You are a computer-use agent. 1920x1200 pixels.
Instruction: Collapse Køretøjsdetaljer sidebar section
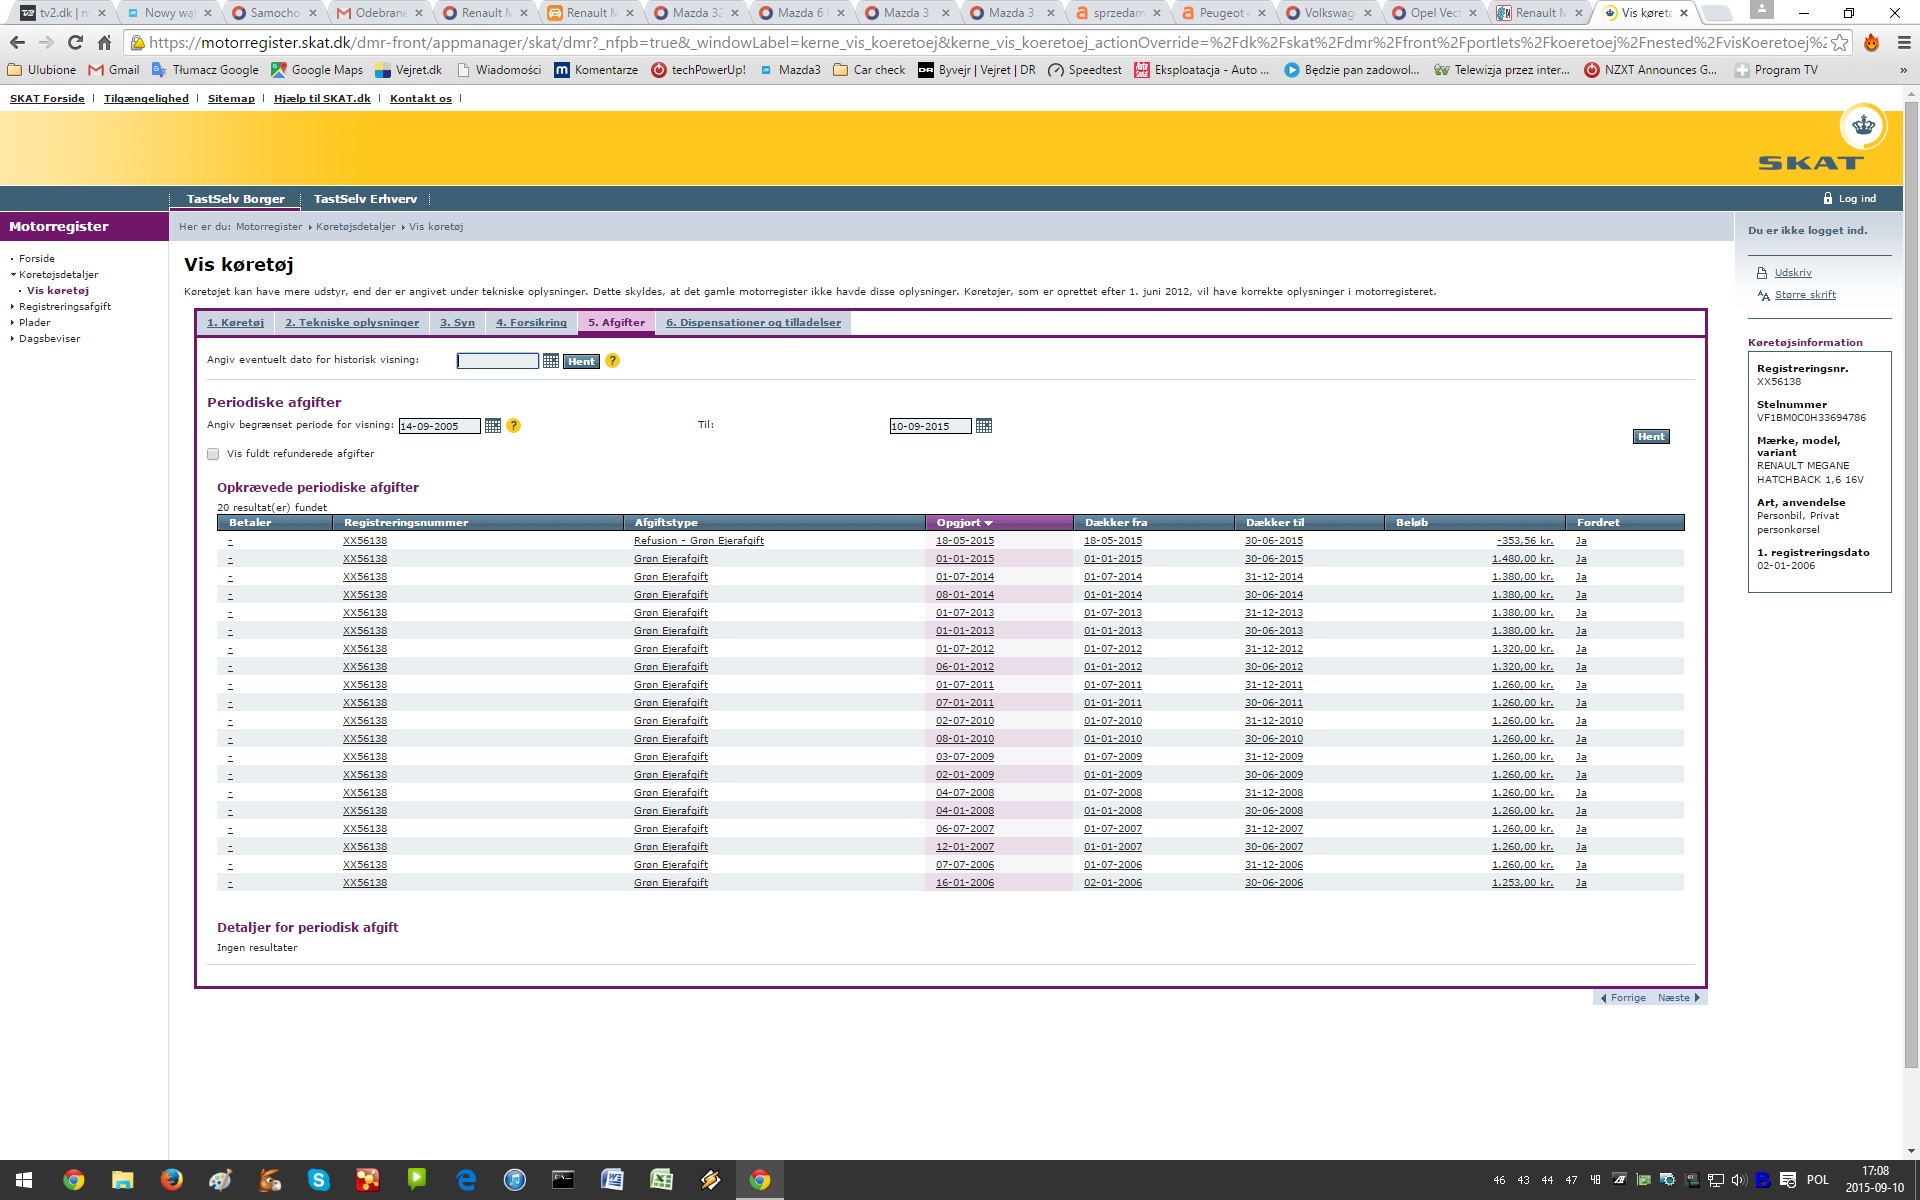click(13, 275)
